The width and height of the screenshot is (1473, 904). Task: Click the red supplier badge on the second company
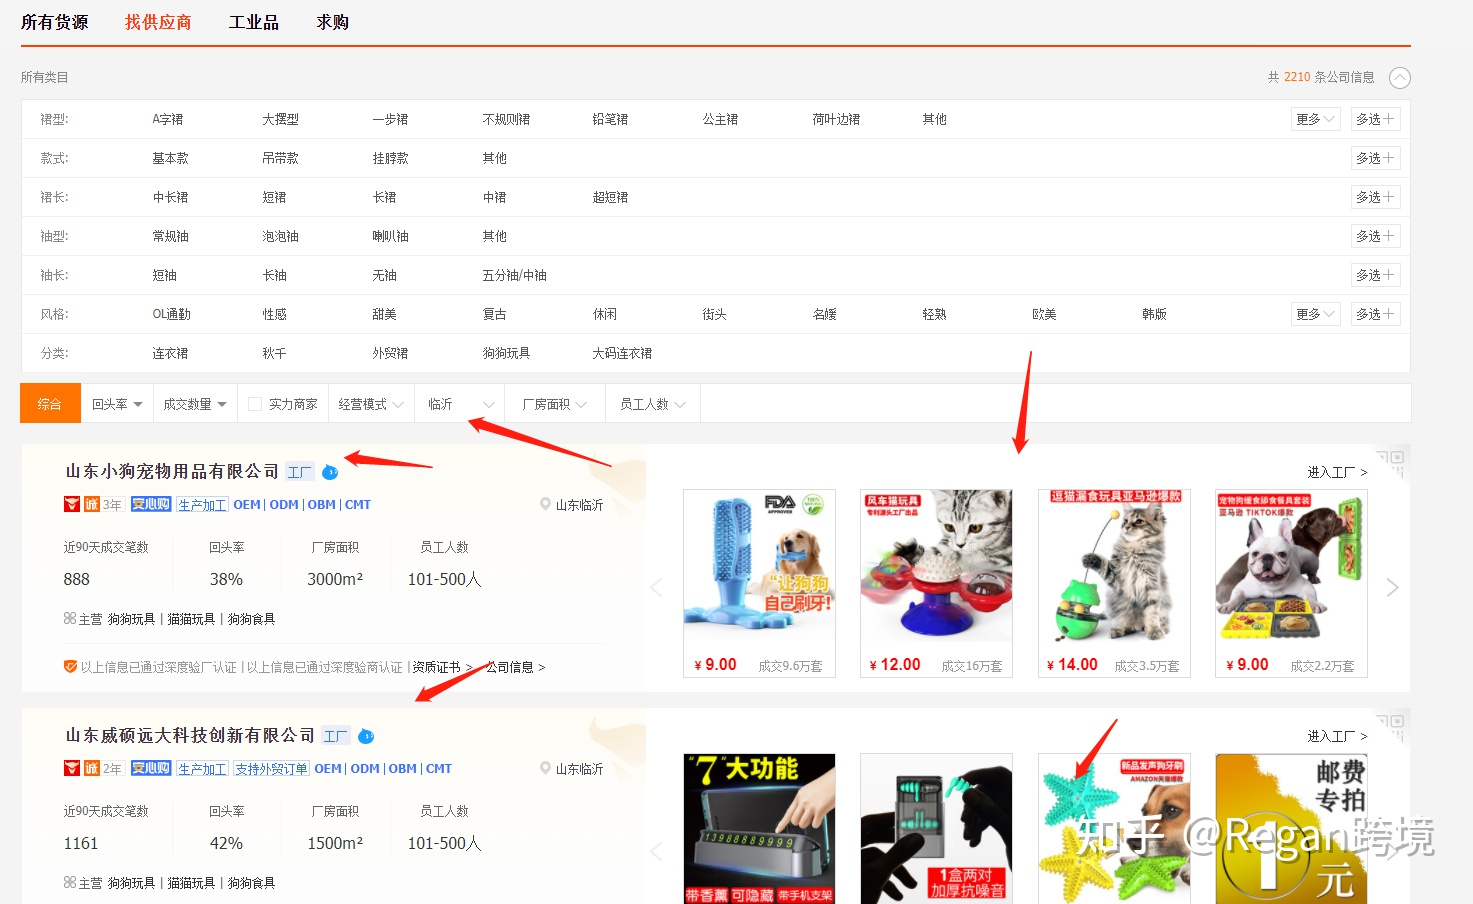(x=73, y=768)
